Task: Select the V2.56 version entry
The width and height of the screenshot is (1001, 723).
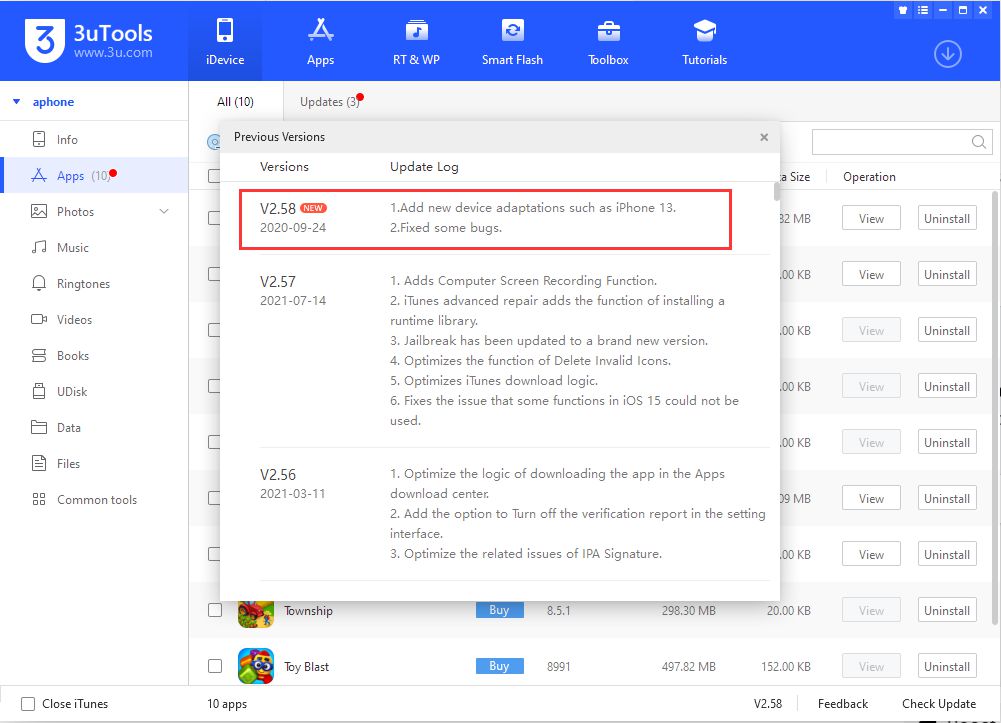Action: click(x=515, y=514)
